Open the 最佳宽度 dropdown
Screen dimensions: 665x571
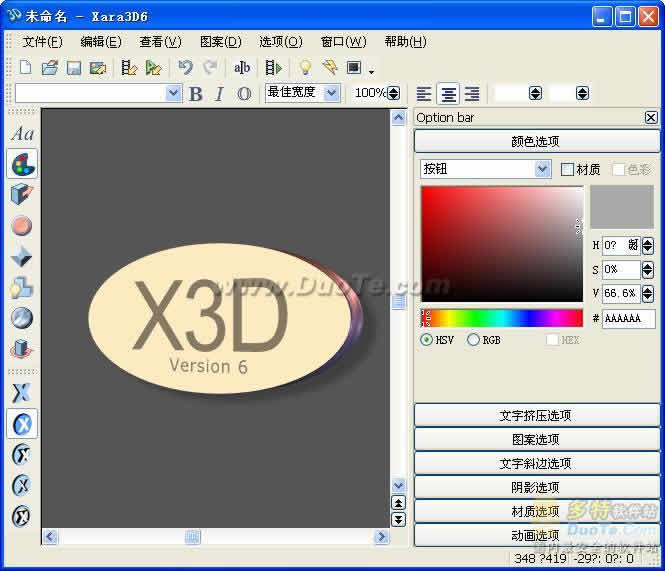[x=332, y=93]
